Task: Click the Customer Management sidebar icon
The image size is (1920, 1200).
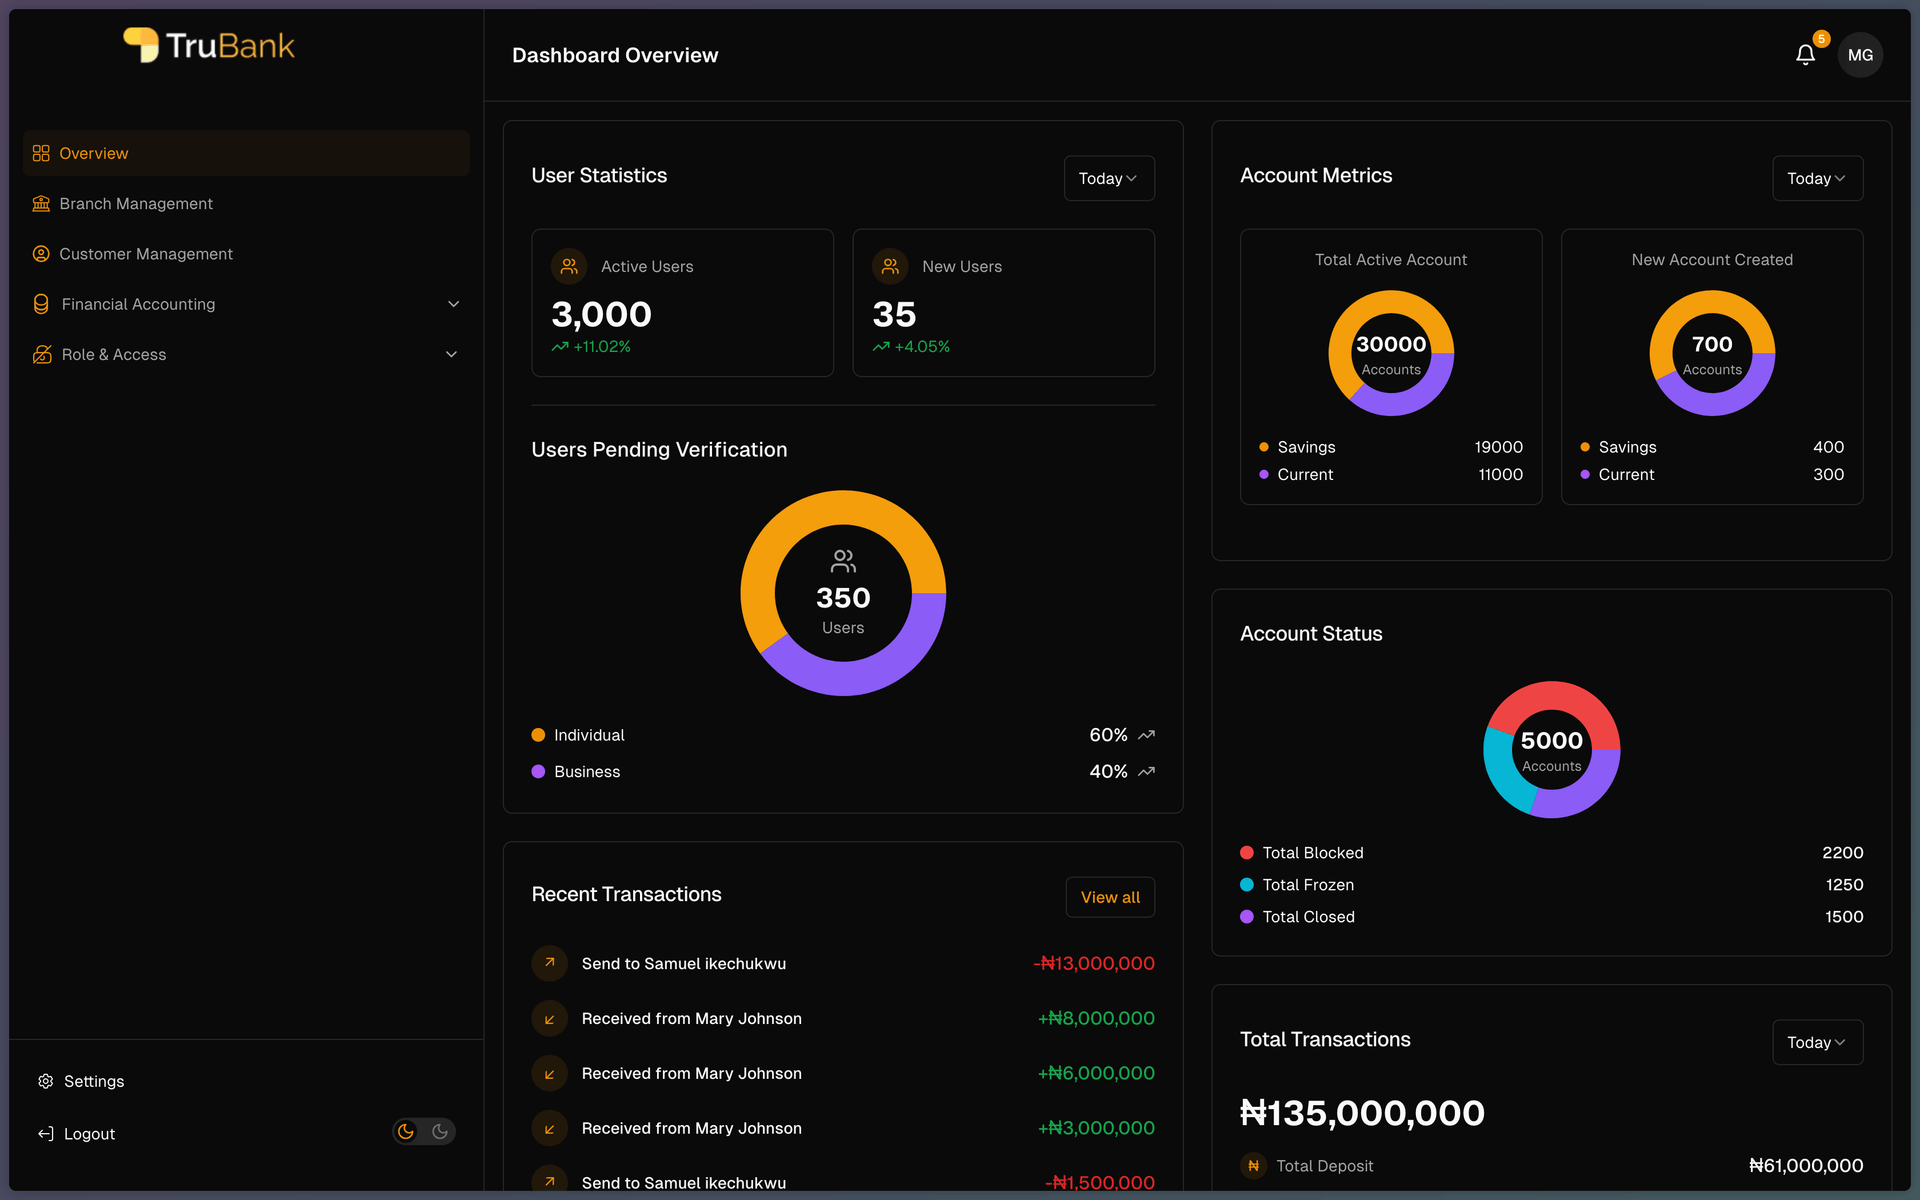Action: click(41, 253)
